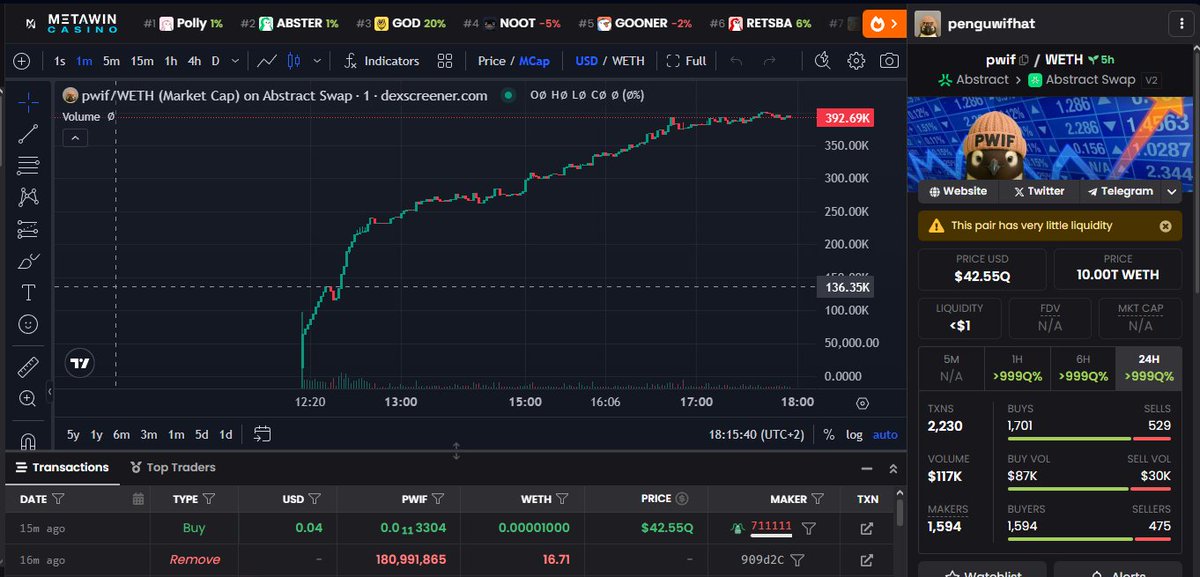This screenshot has width=1200, height=577.
Task: Open the token Twitter link
Action: click(1038, 191)
